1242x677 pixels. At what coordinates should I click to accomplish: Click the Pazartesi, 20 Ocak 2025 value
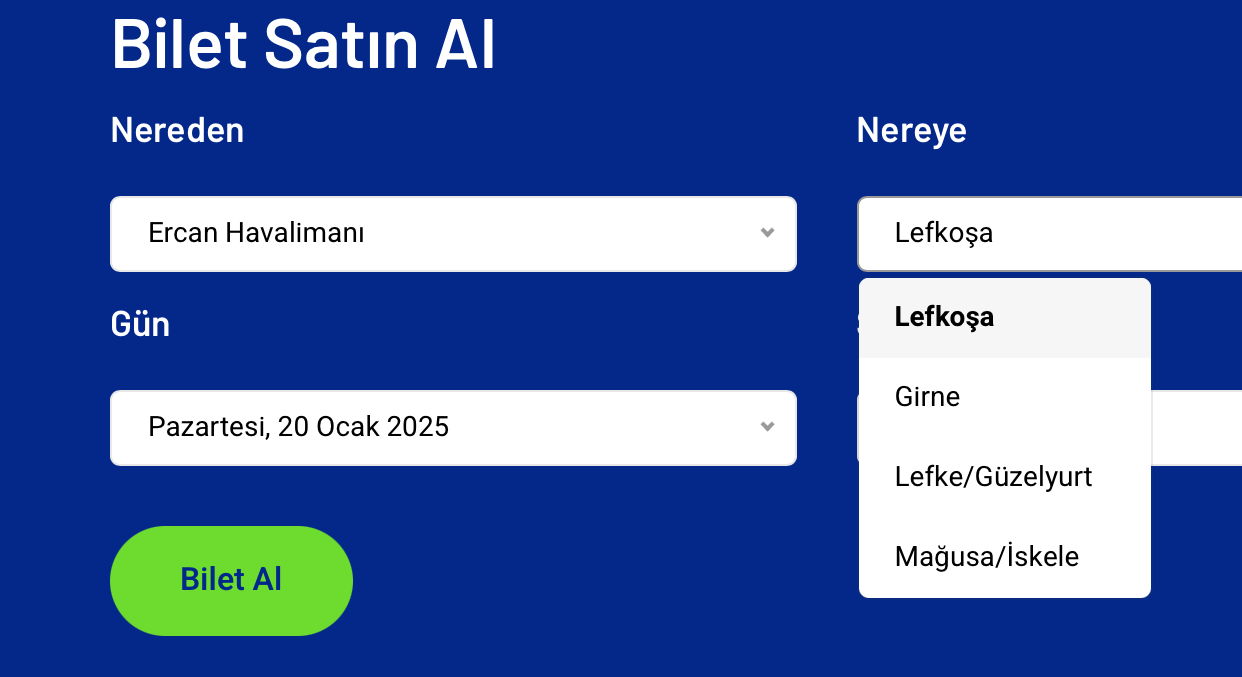coord(298,427)
